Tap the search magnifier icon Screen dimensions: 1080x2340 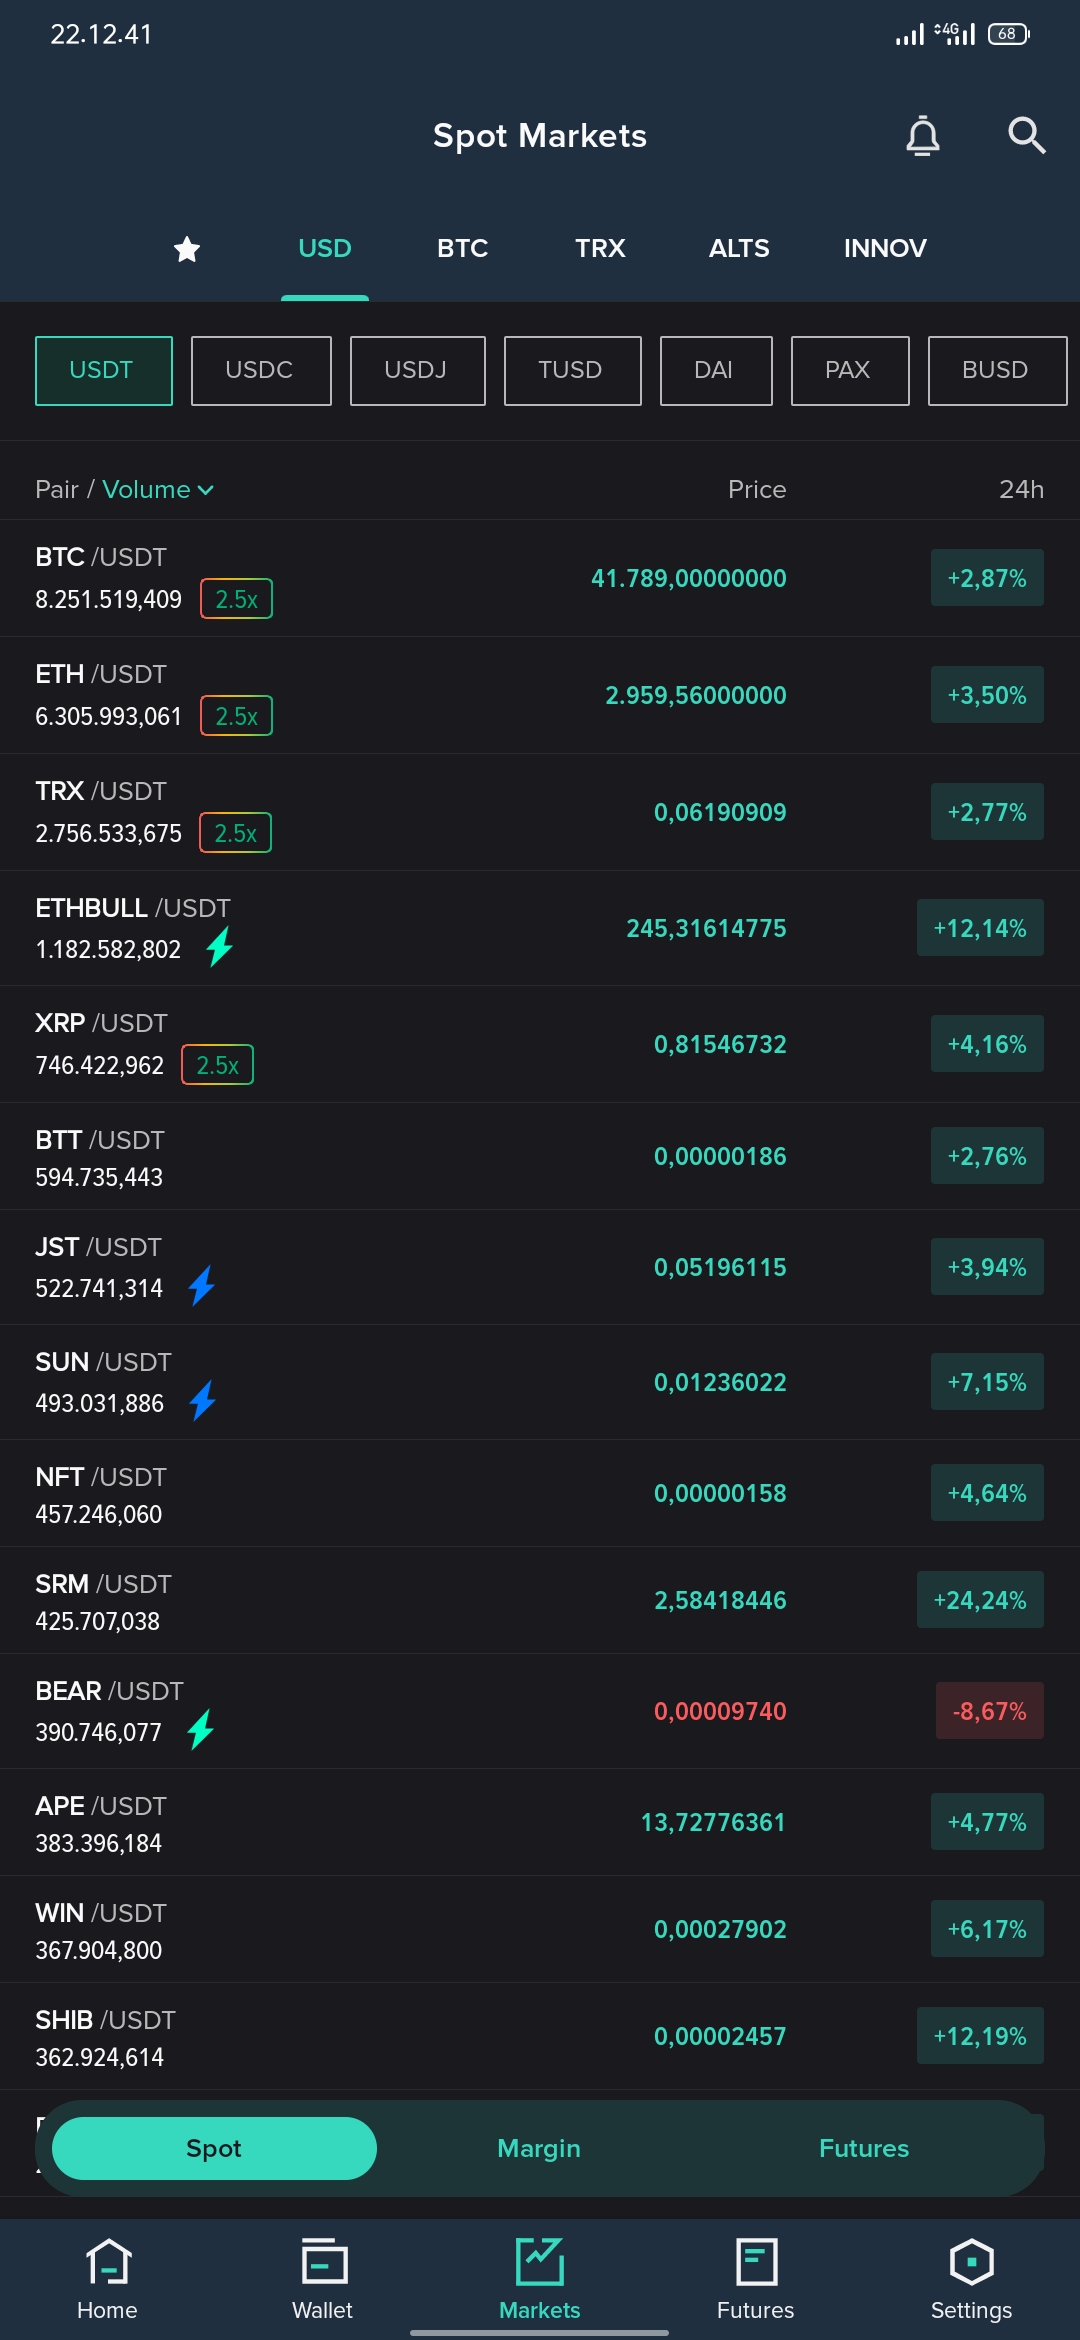point(1026,135)
